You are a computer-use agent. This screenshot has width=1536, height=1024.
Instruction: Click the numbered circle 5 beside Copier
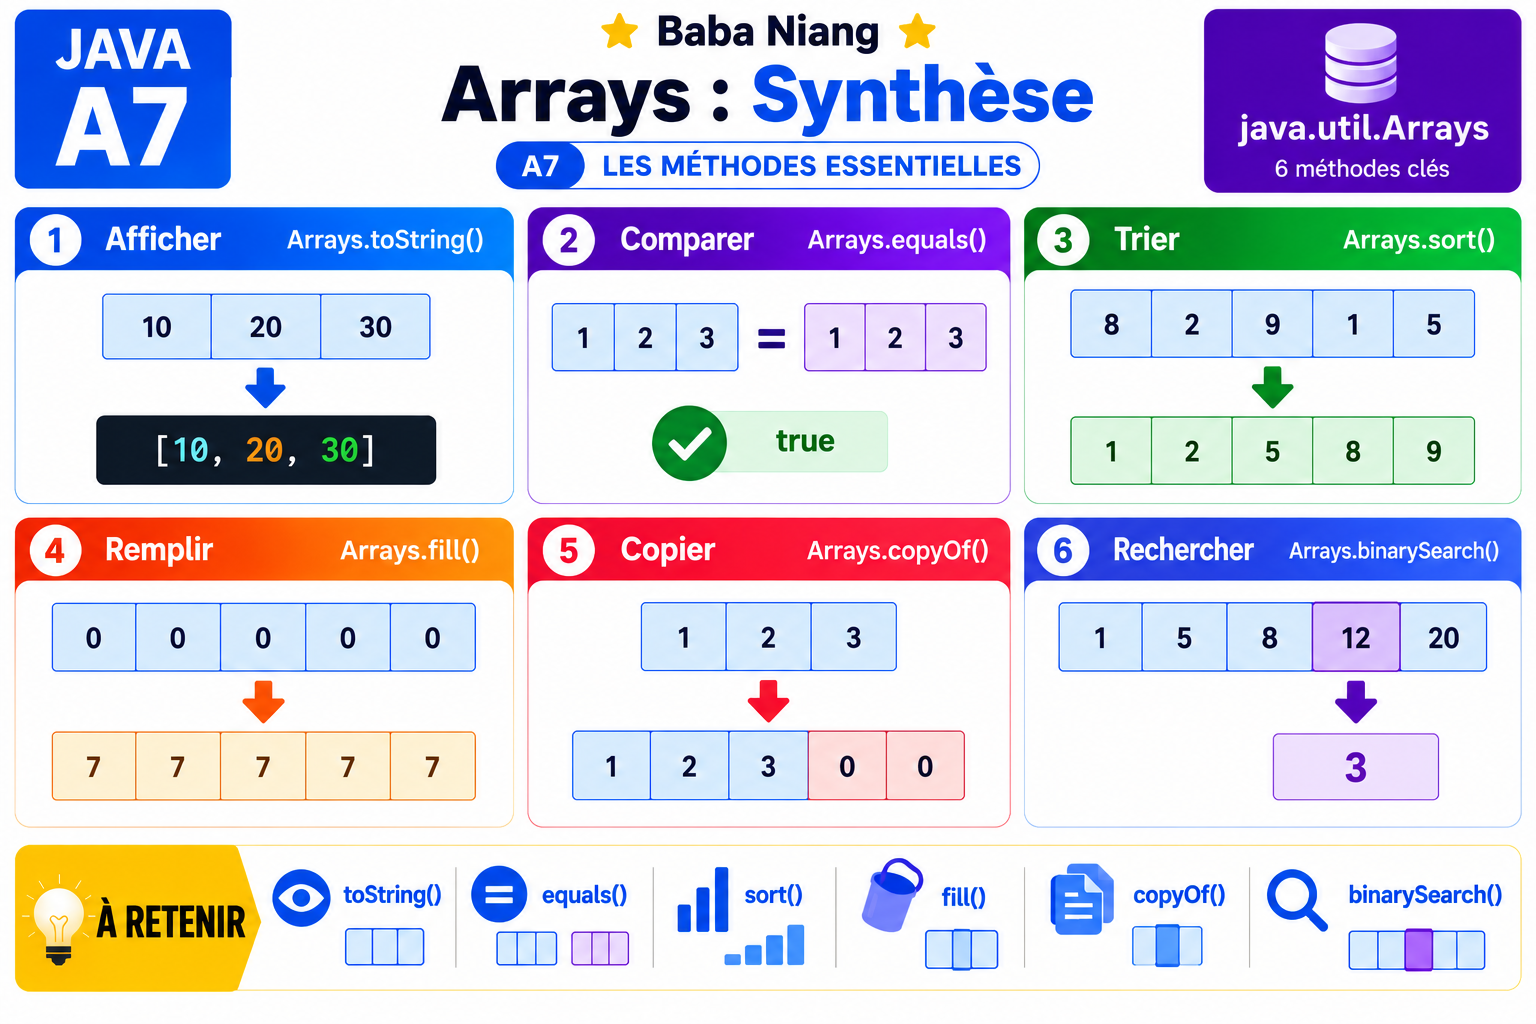click(x=568, y=550)
